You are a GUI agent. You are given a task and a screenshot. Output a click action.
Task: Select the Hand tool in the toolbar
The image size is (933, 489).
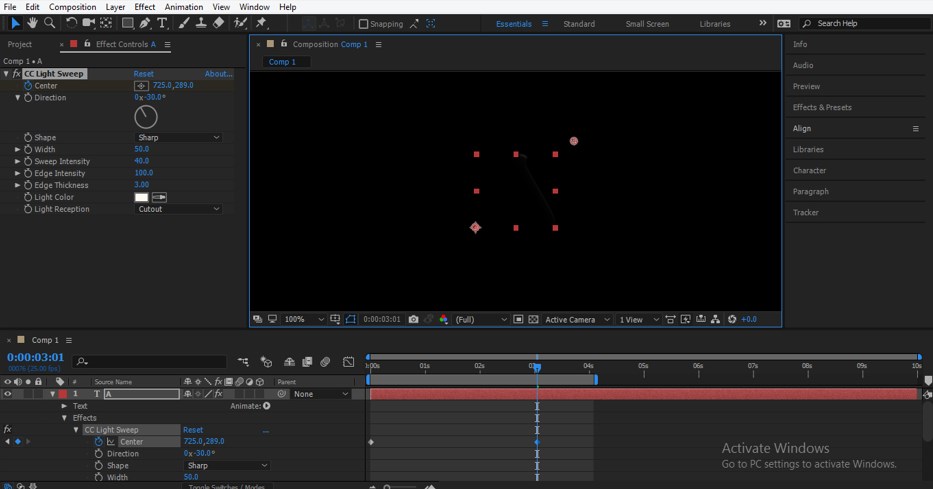coord(32,23)
